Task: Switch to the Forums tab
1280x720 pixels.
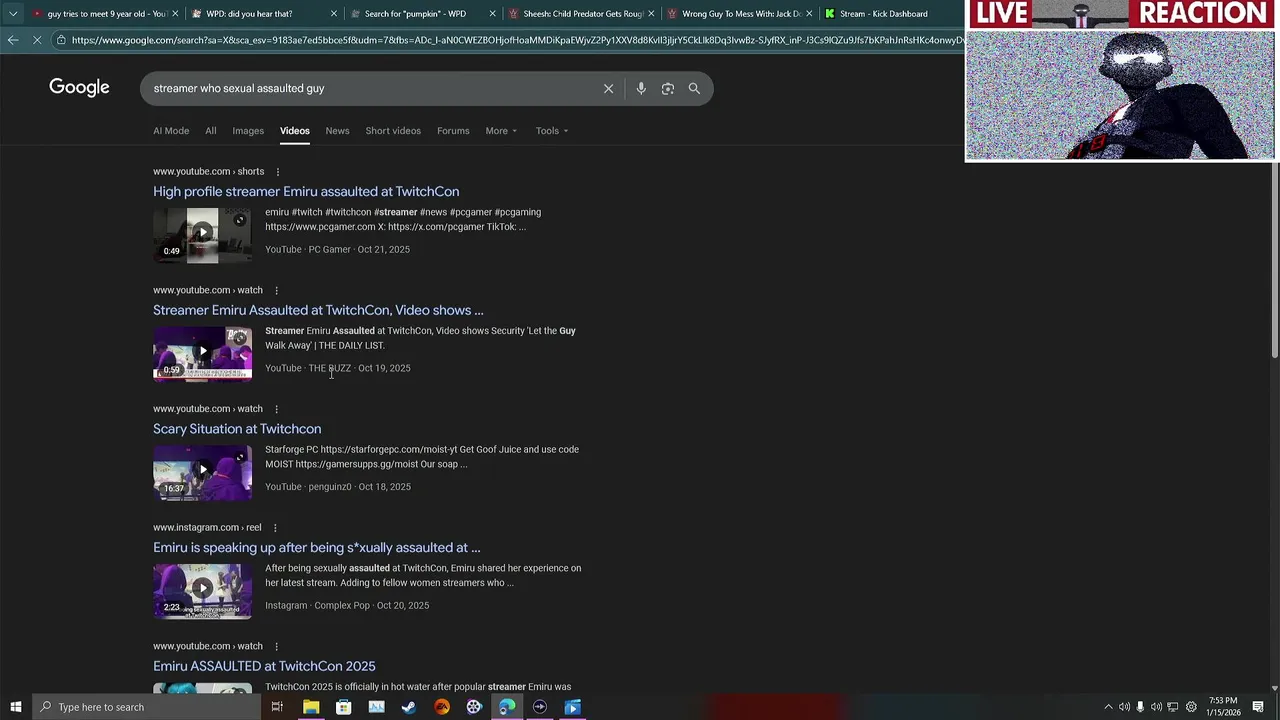Action: coord(453,131)
